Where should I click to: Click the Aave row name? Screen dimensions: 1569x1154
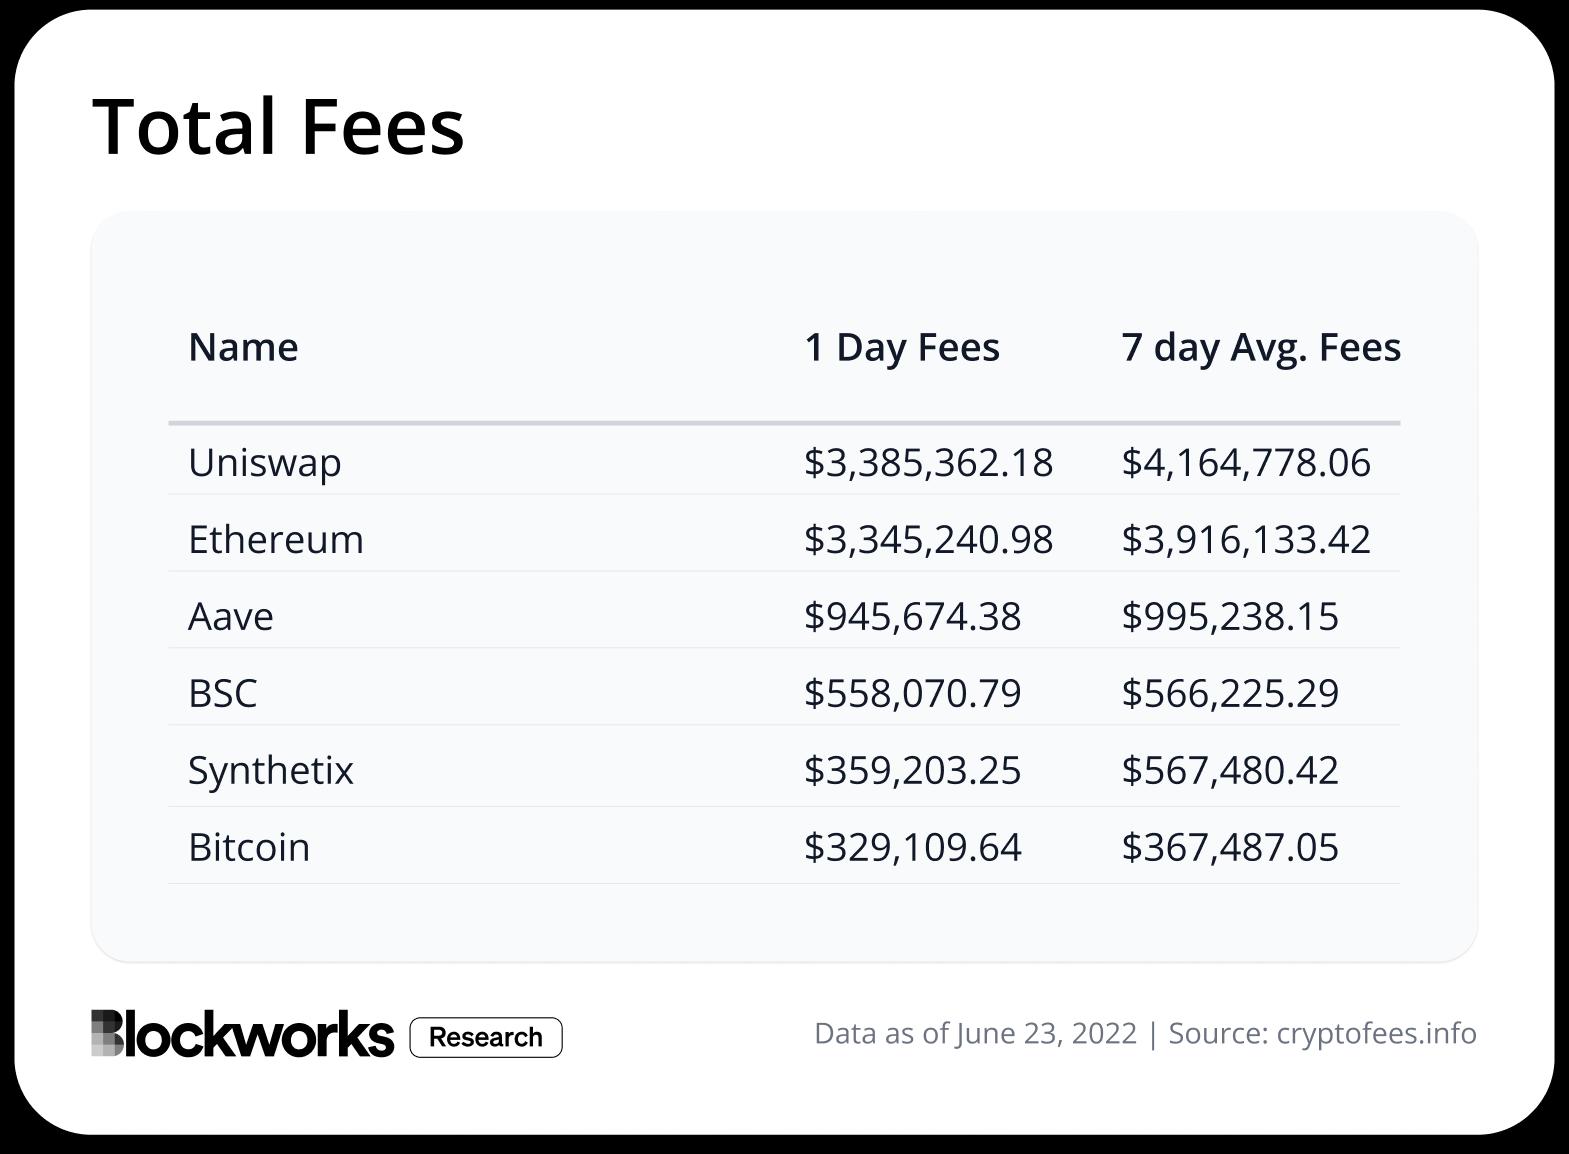click(231, 617)
